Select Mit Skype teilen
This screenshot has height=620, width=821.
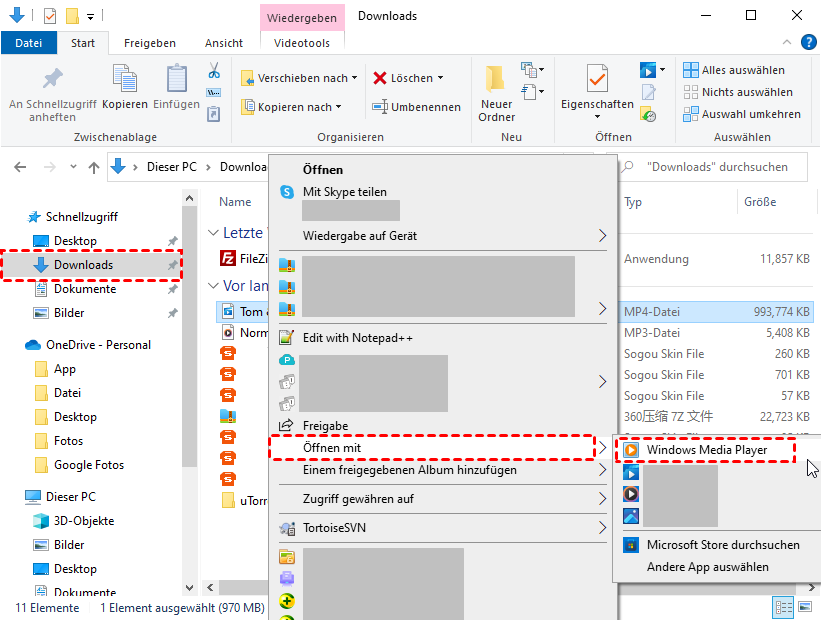tap(443, 192)
